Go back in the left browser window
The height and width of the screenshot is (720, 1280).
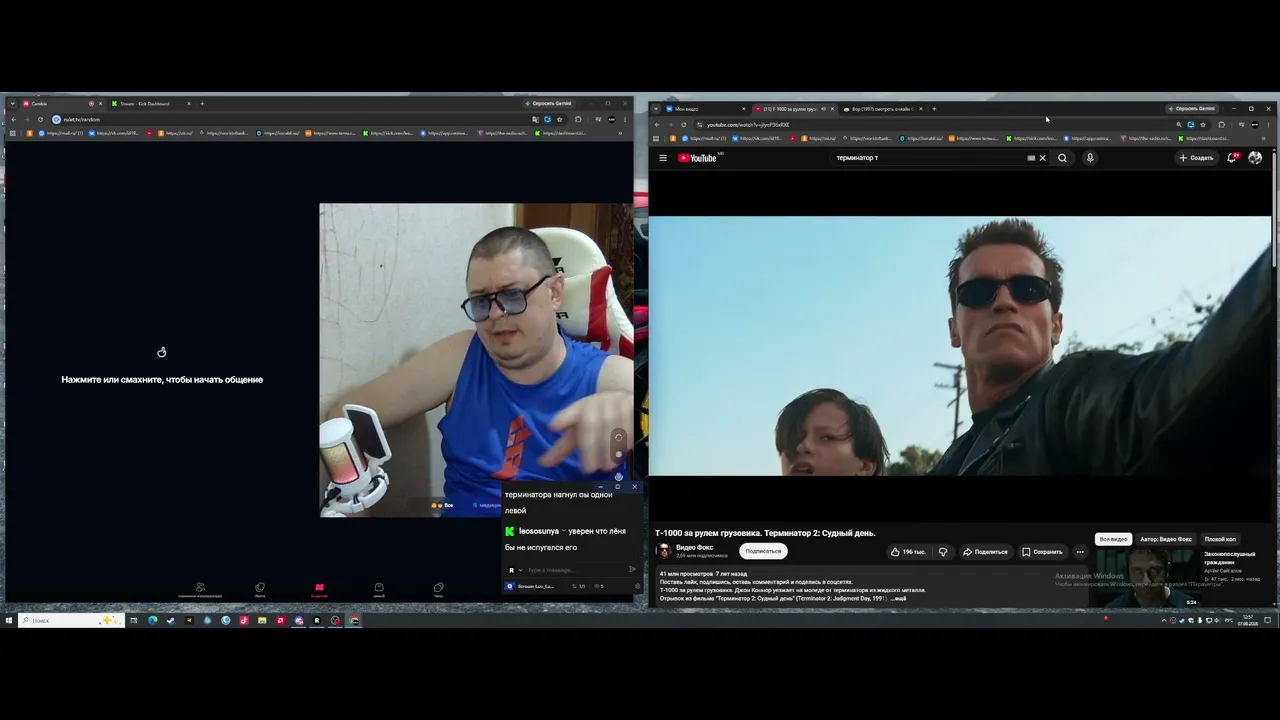(x=14, y=120)
